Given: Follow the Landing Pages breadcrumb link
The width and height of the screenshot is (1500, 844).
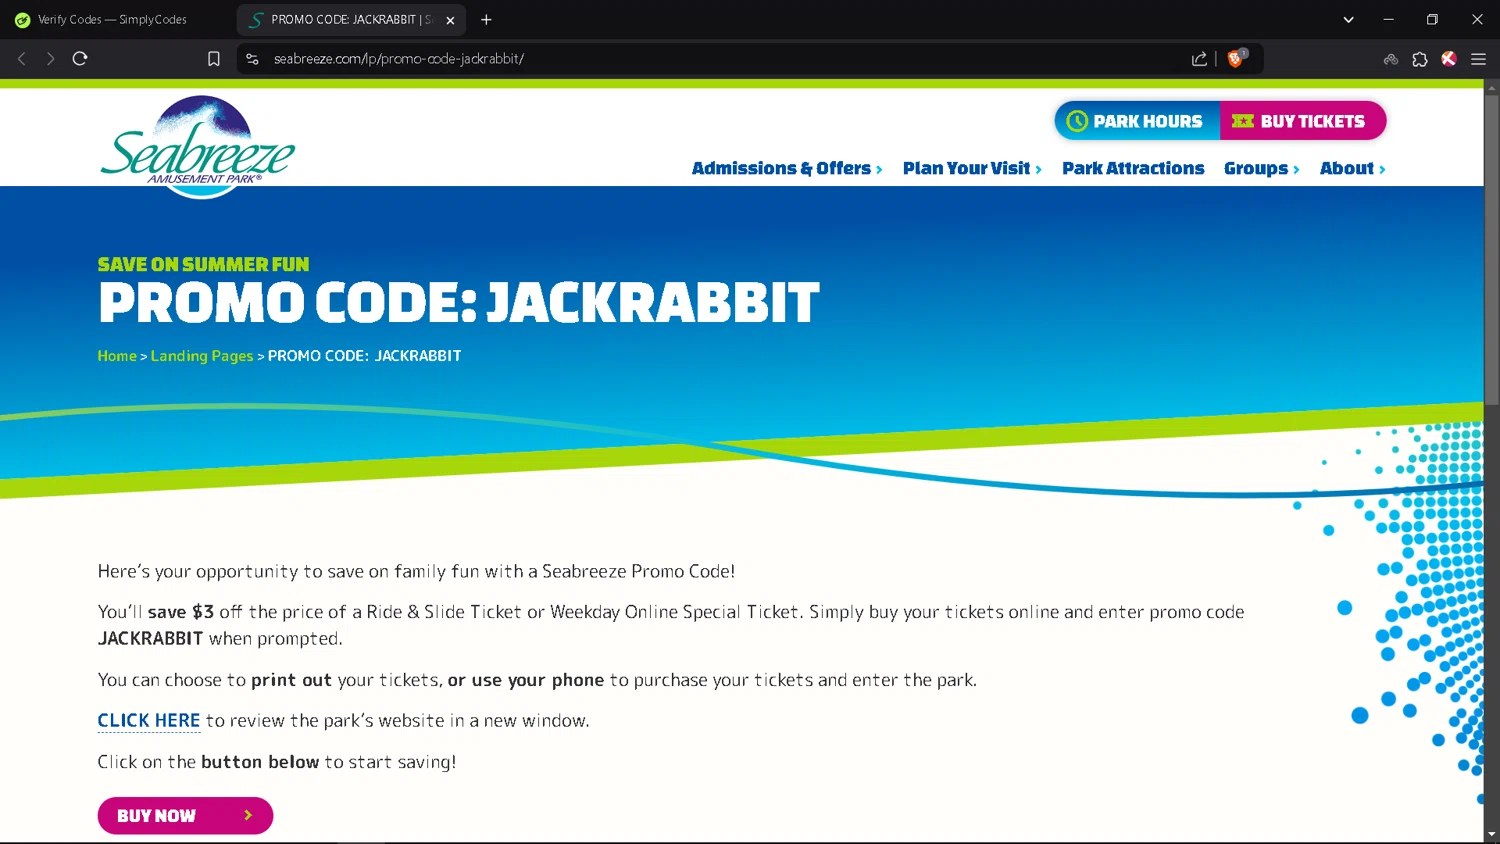Looking at the screenshot, I should click(x=202, y=356).
